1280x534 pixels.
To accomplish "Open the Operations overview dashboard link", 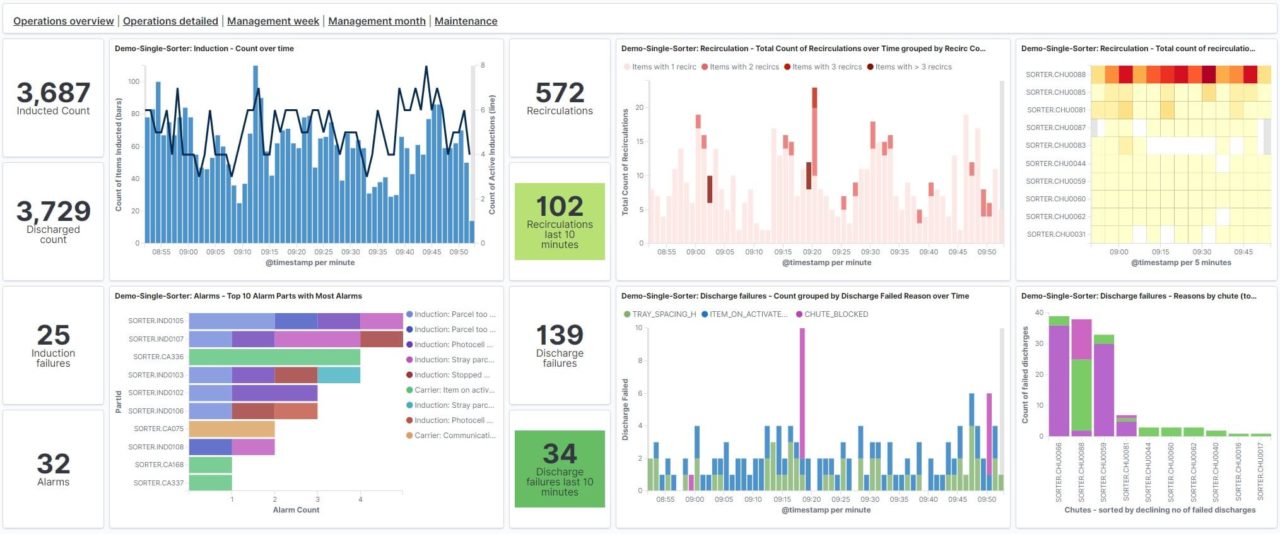I will (63, 21).
